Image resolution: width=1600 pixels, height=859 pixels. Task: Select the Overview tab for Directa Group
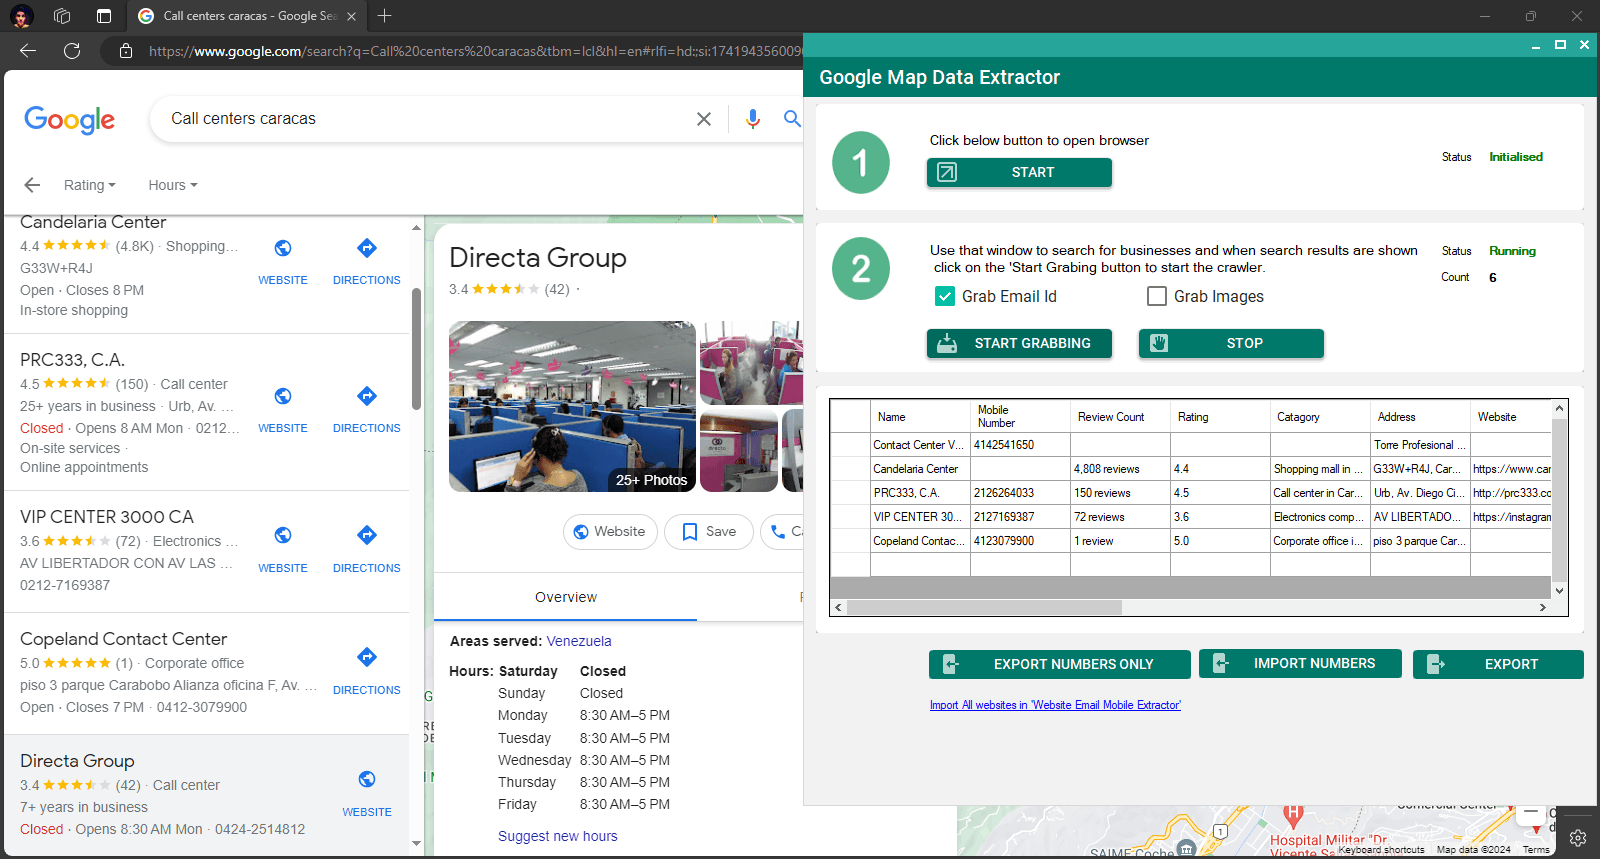(x=565, y=597)
